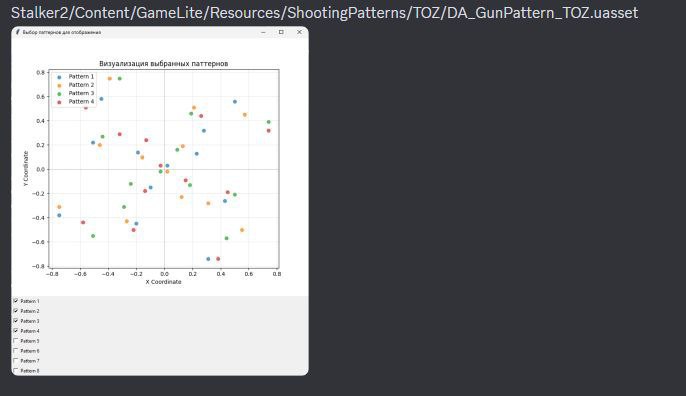Click the 'Pattern 3' legend entry
This screenshot has height=396, width=686.
(x=81, y=93)
